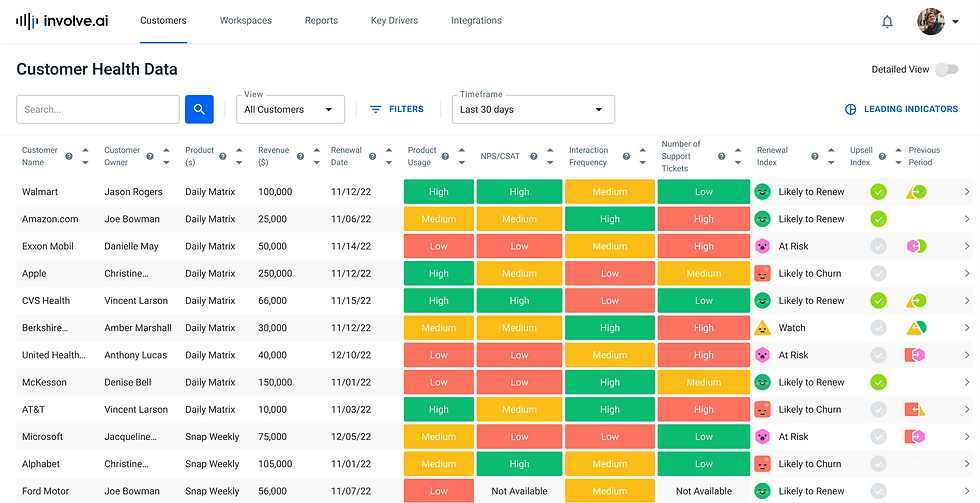980x503 pixels.
Task: Click the McKesson customer name
Action: pos(44,382)
